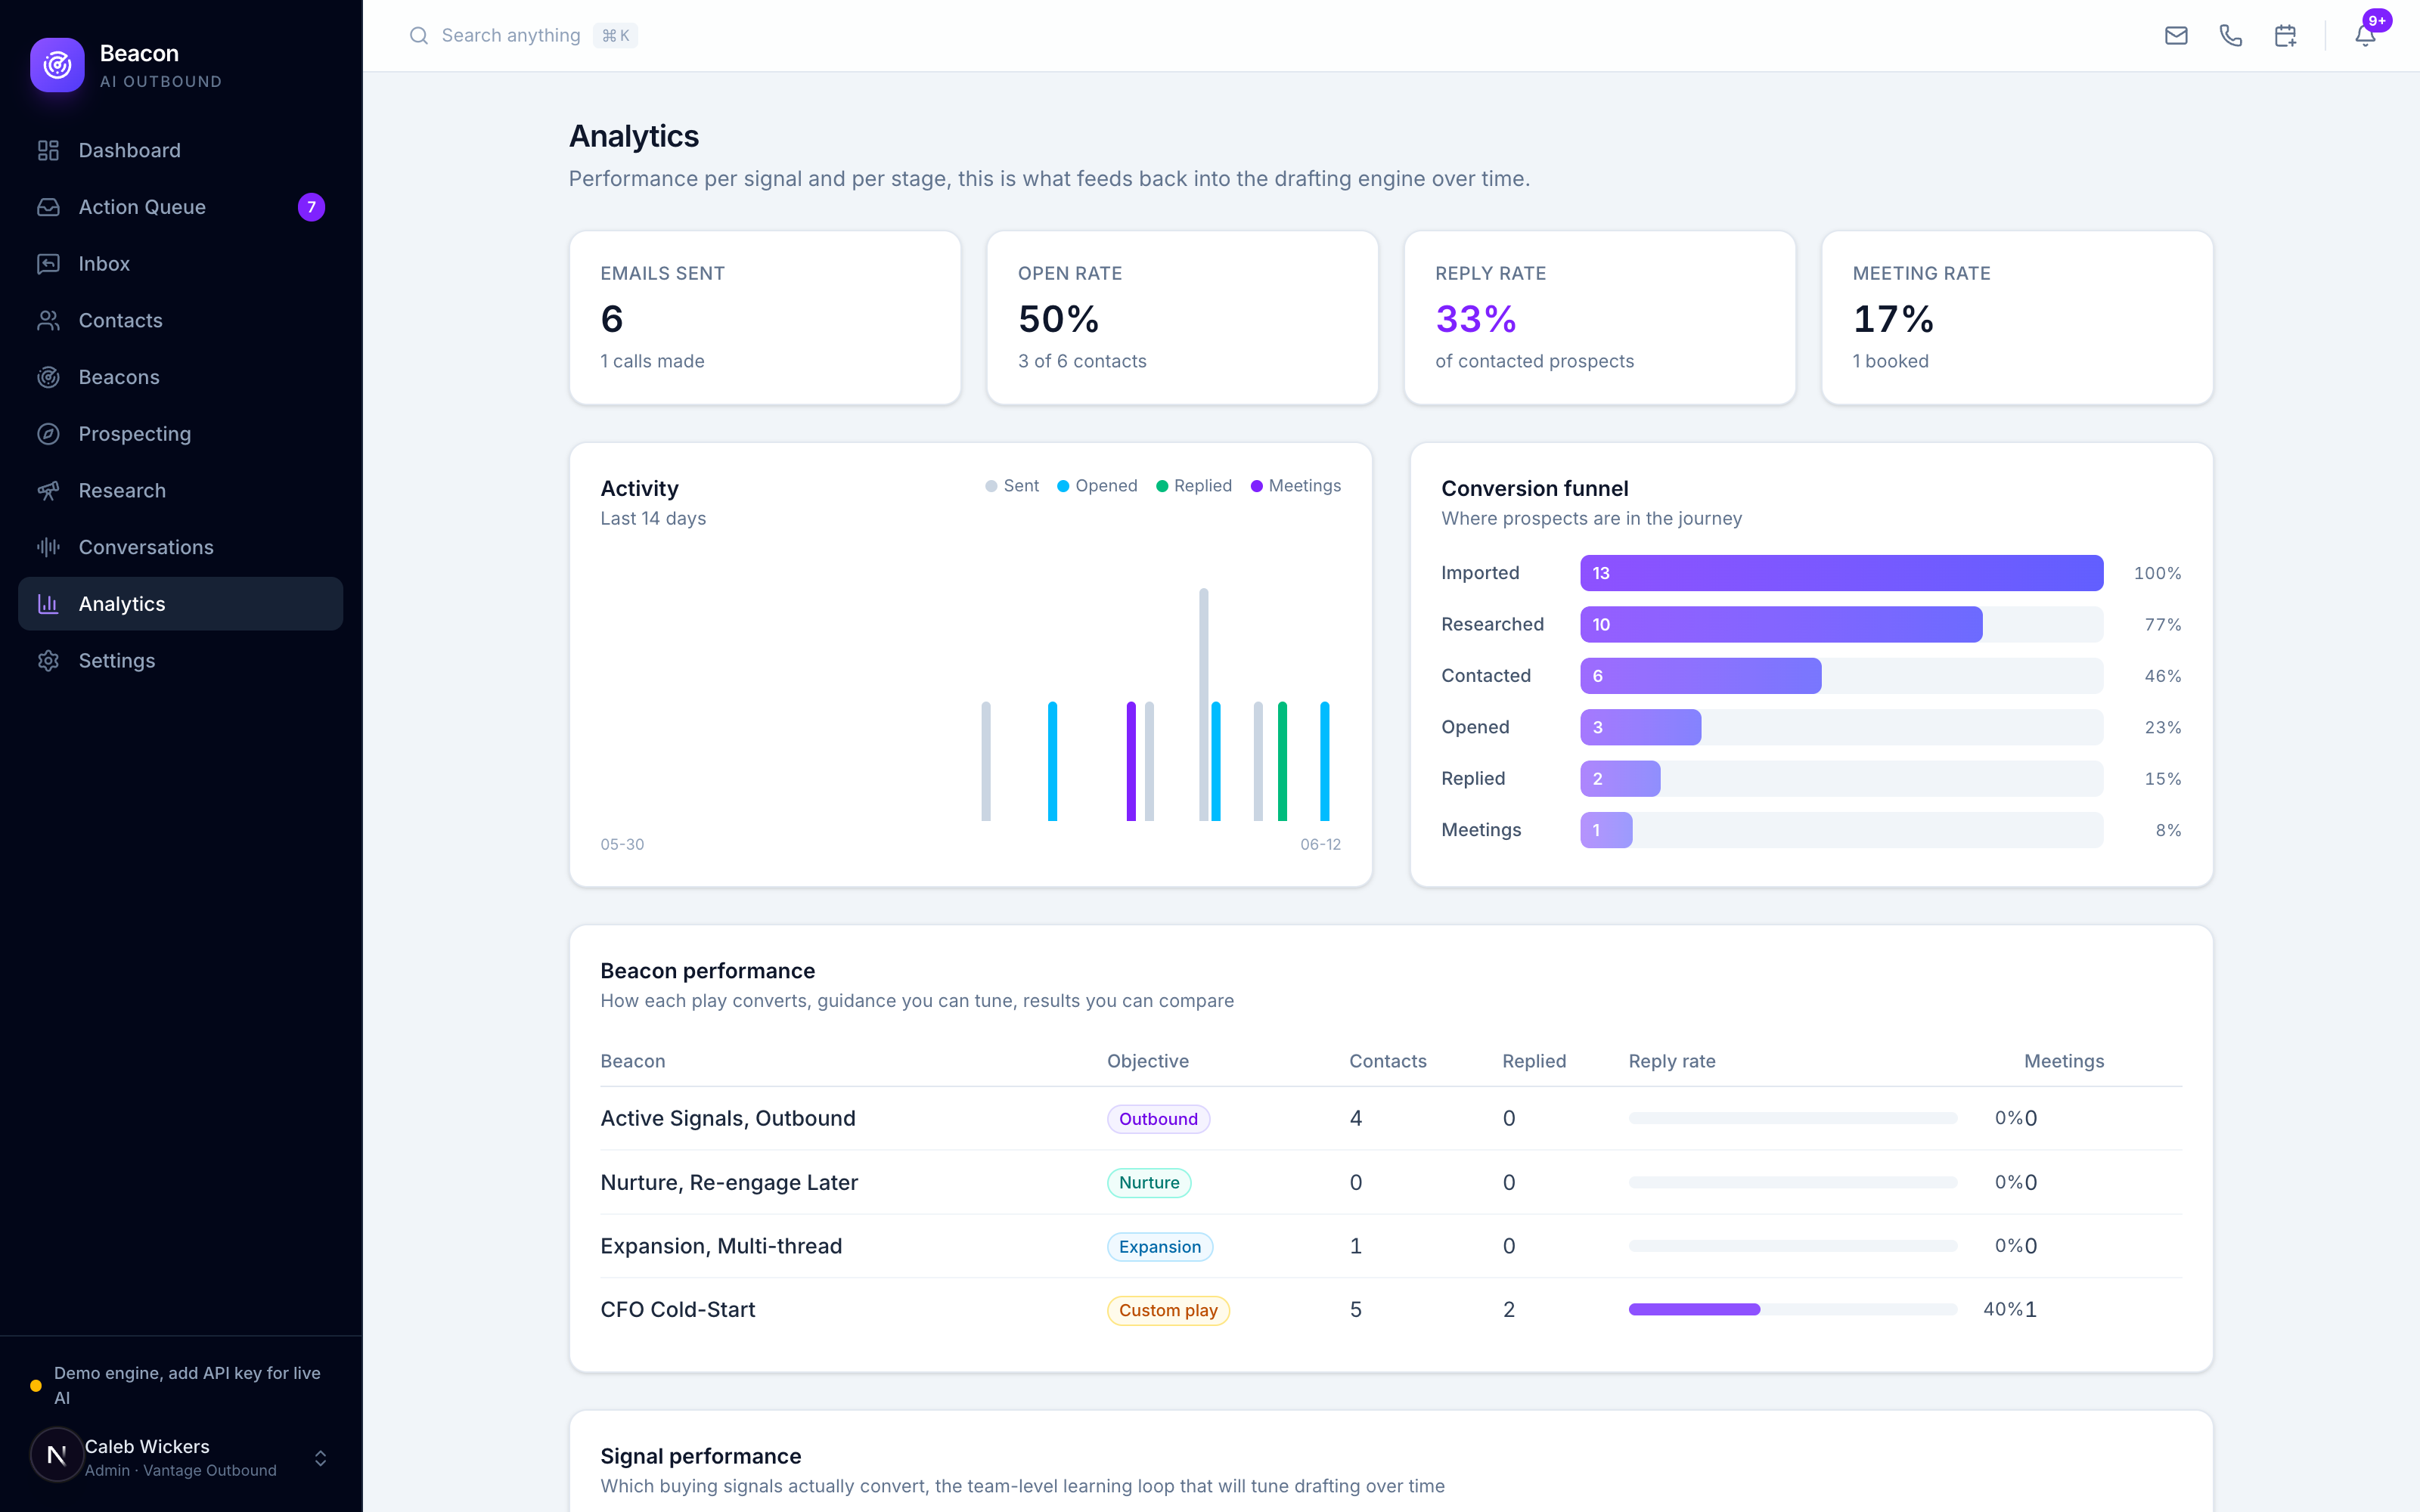Open notifications bell icon
2420x1512 pixels.
(2365, 36)
